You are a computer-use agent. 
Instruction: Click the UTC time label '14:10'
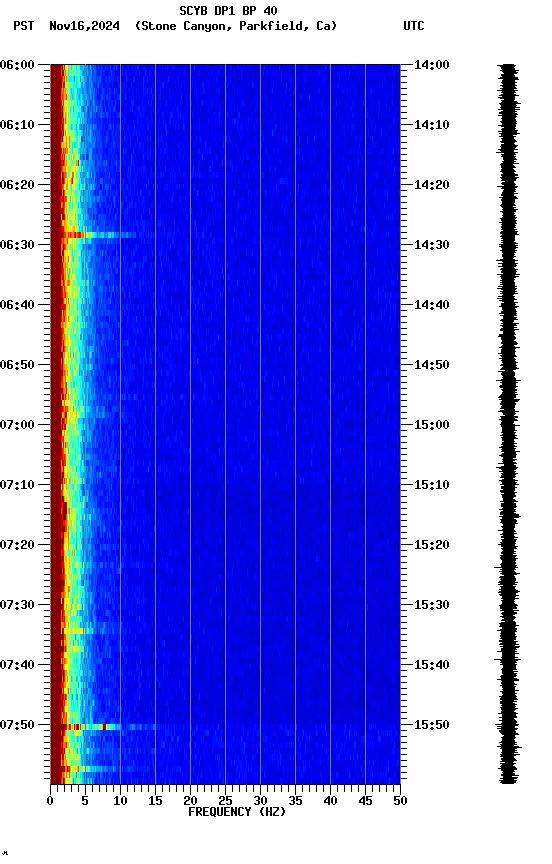432,125
